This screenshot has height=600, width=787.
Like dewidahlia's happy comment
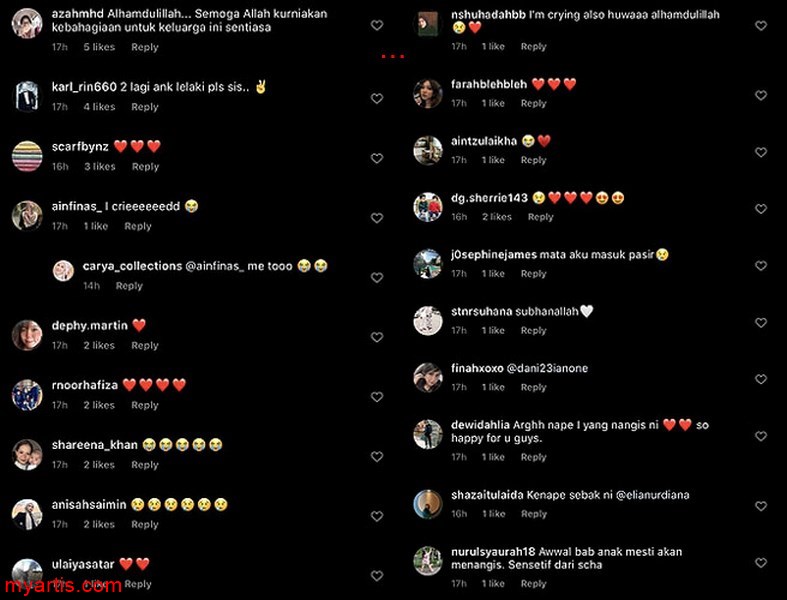click(x=761, y=436)
